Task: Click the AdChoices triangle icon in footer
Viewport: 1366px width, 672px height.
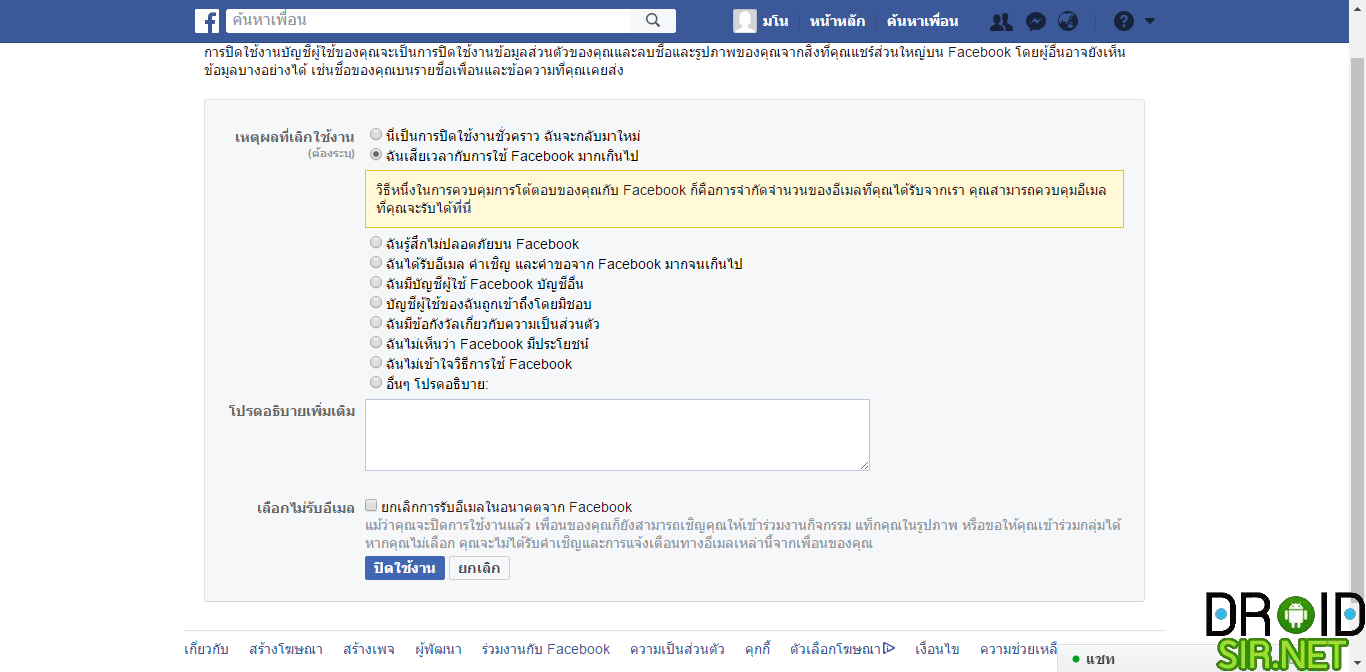Action: pos(888,649)
